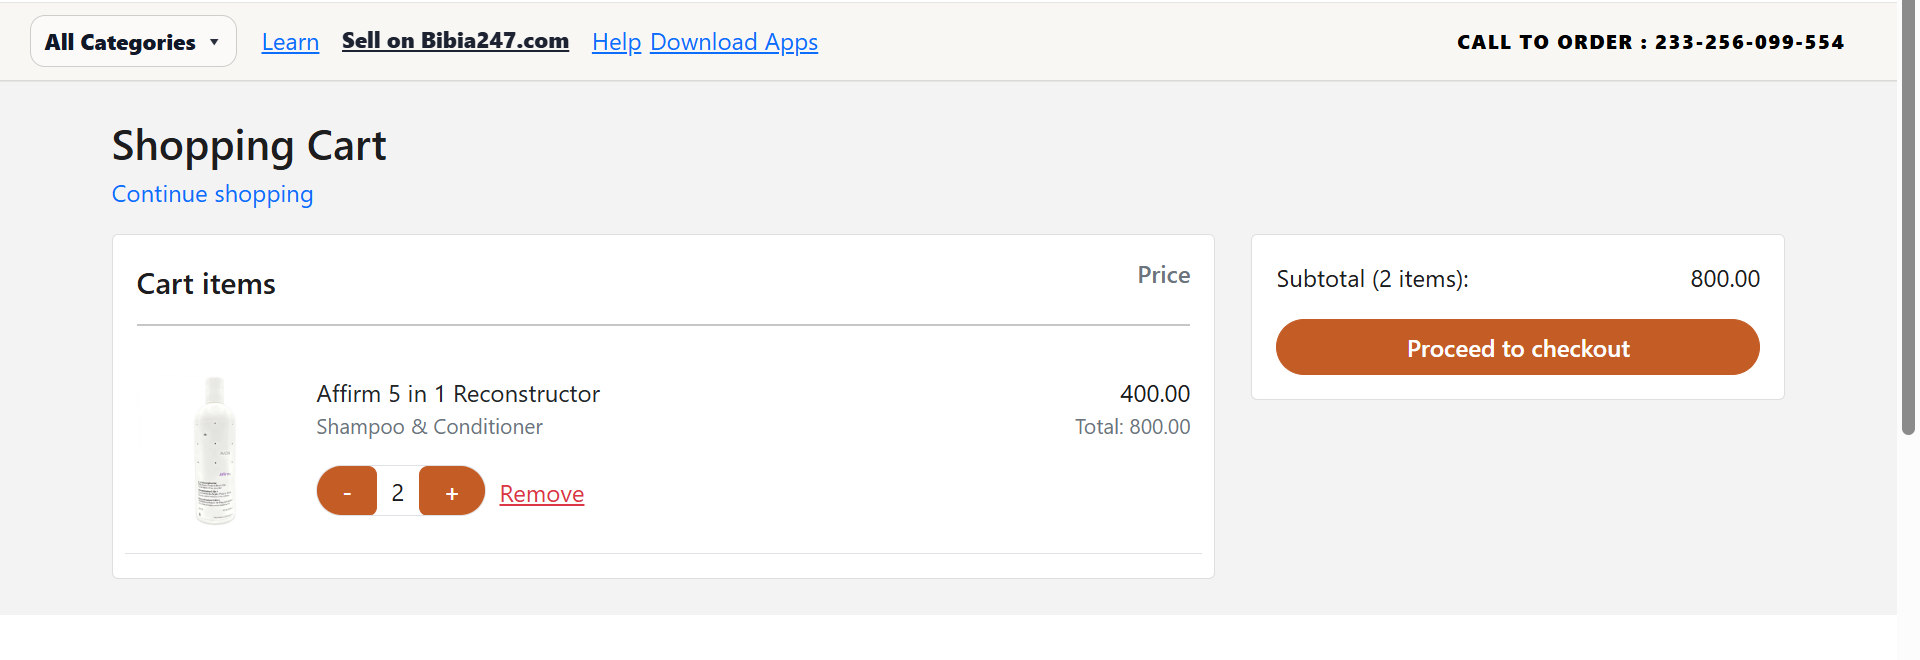1920x660 pixels.
Task: Remove the Affirm 5 in 1 Reconstructor
Action: point(541,493)
